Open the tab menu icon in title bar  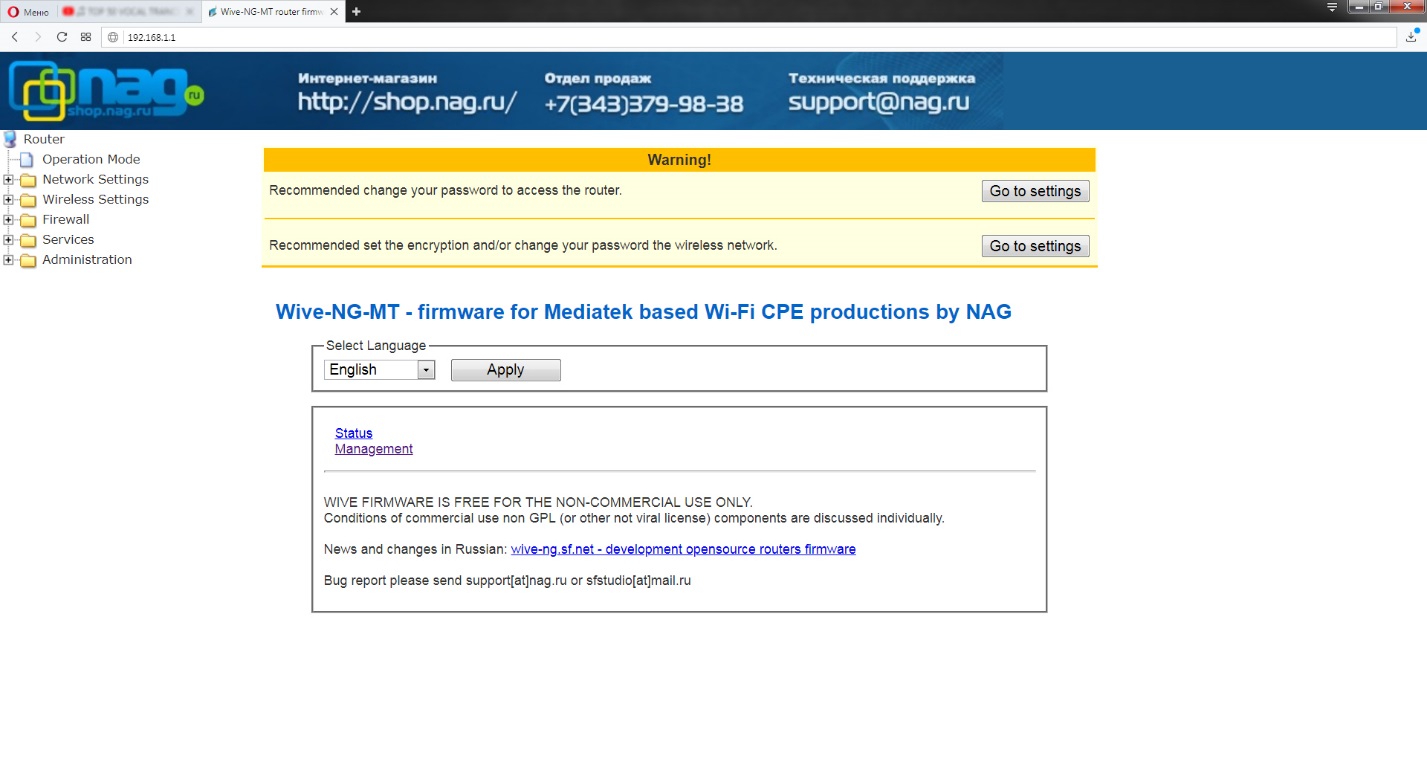point(1332,7)
